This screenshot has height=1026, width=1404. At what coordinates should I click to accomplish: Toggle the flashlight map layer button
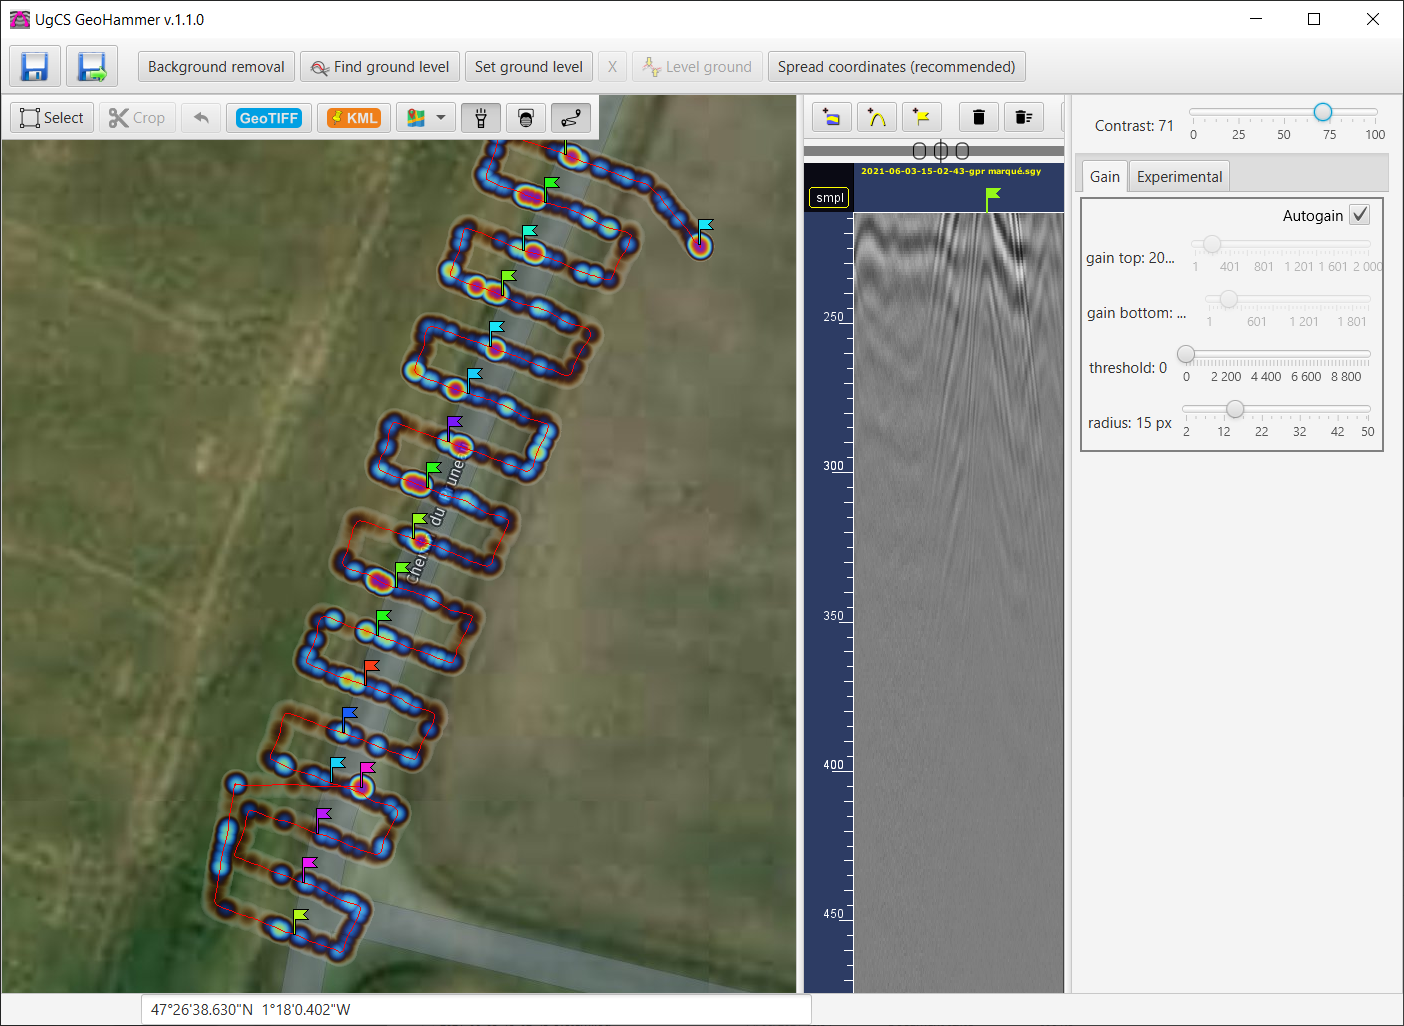[x=481, y=118]
